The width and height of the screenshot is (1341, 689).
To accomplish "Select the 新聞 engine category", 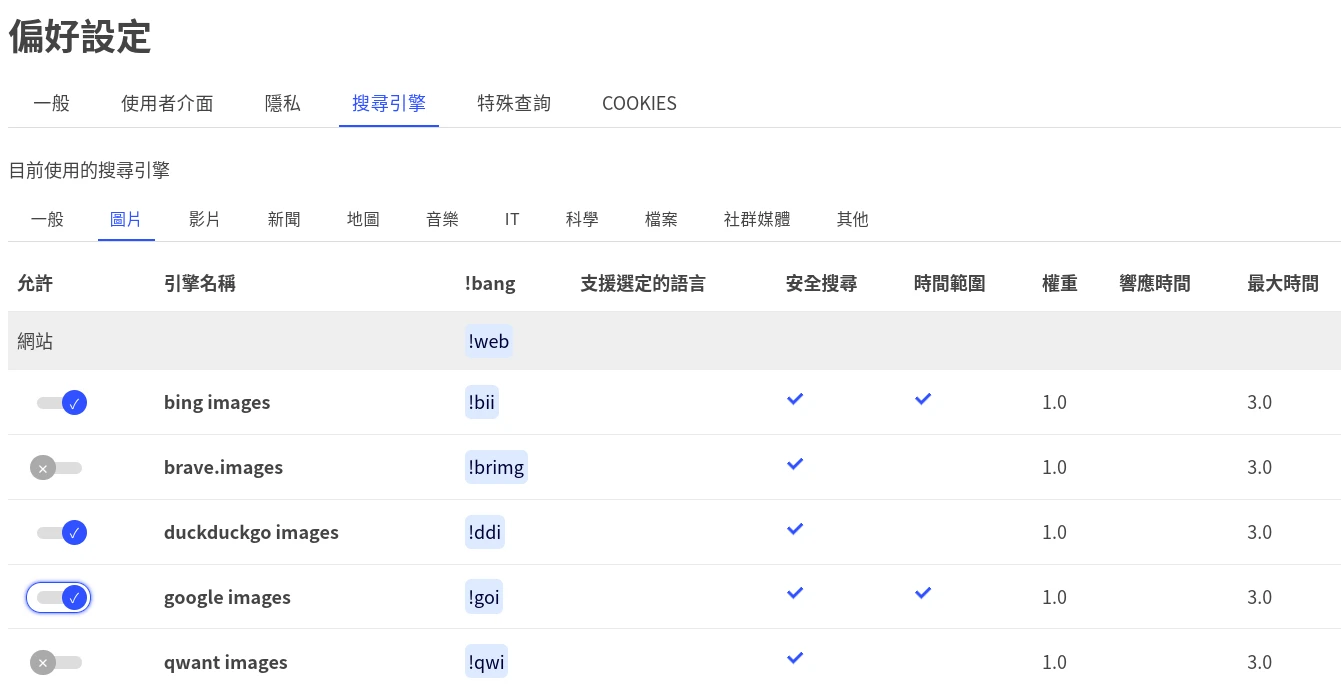I will click(x=284, y=219).
